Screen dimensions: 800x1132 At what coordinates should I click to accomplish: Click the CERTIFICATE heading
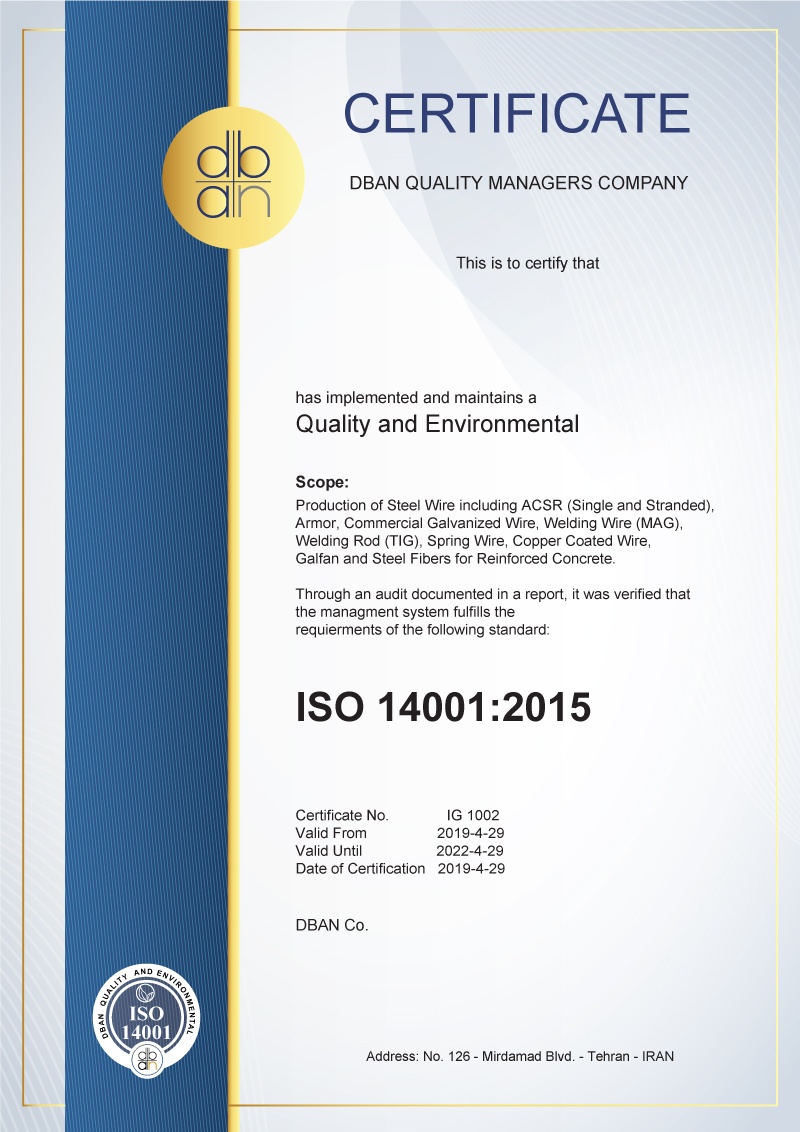517,113
